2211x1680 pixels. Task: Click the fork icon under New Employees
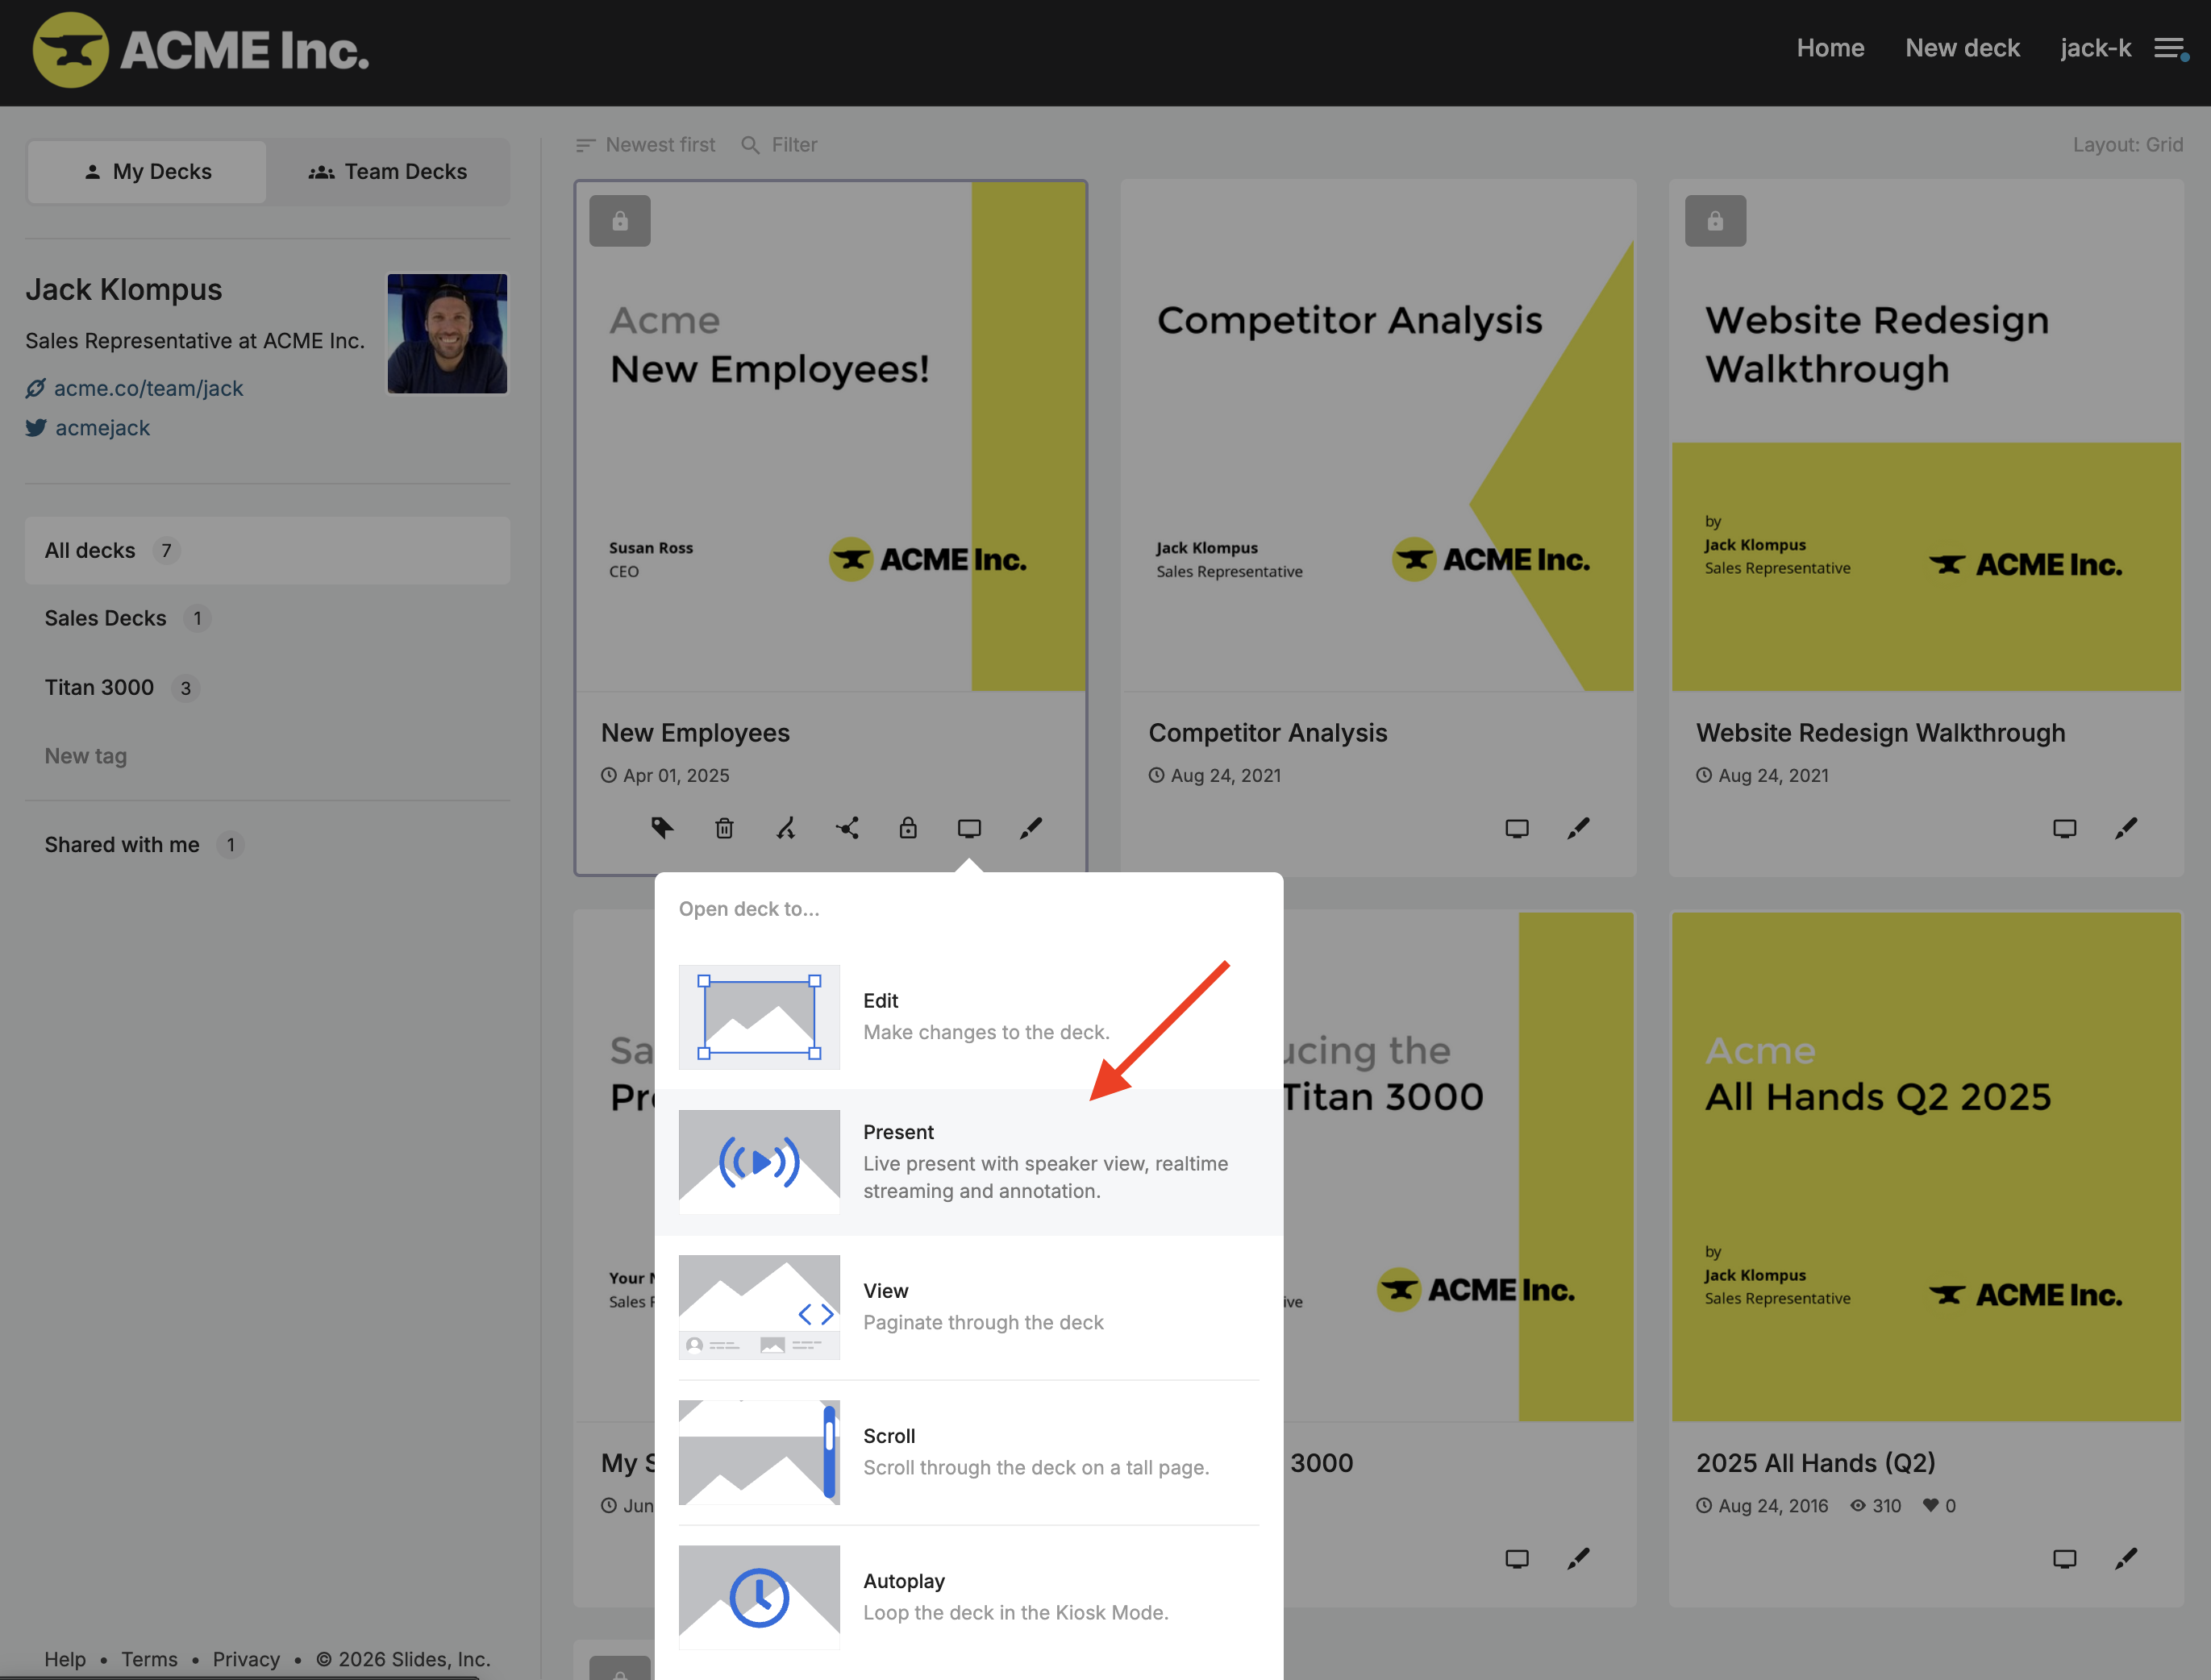pos(786,828)
